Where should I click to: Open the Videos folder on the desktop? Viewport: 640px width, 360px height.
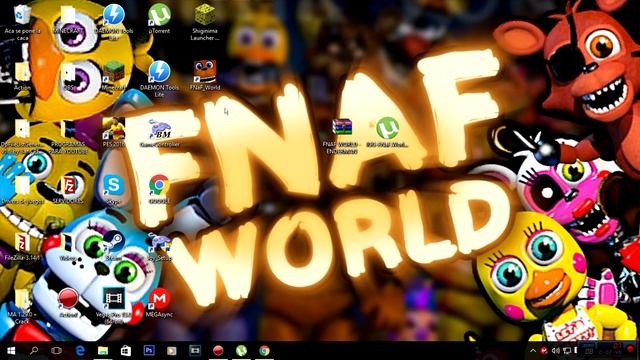coord(68,242)
